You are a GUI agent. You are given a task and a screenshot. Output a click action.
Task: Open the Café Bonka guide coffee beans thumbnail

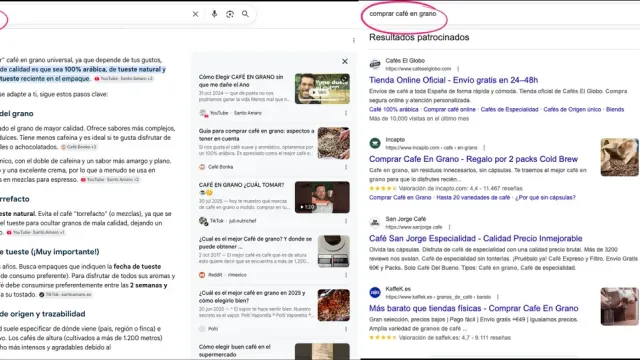pyautogui.click(x=333, y=143)
